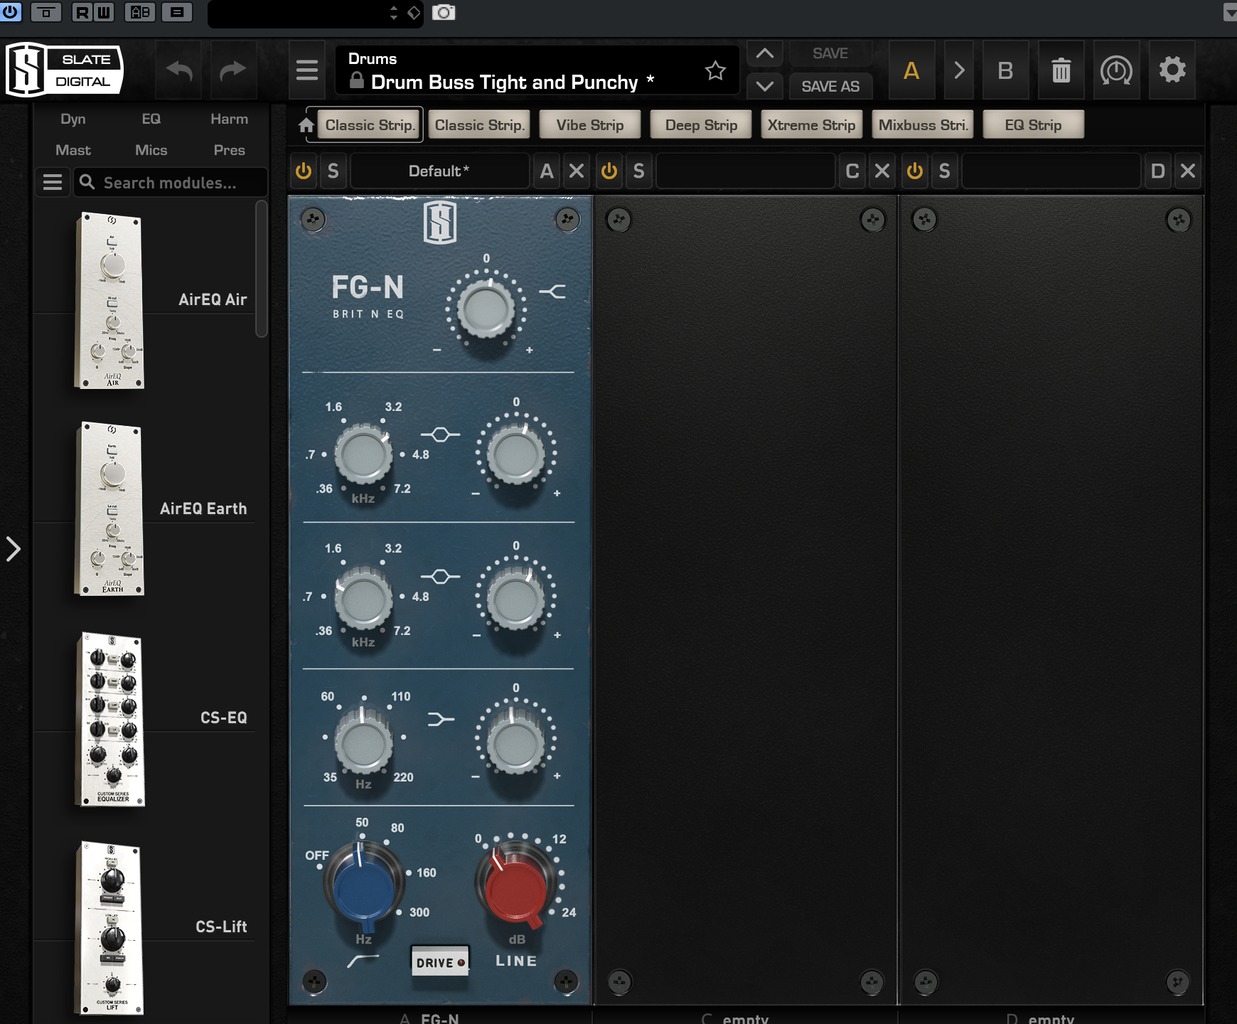1237x1024 pixels.
Task: Switch to the EQ Strip tab
Action: pos(1033,125)
